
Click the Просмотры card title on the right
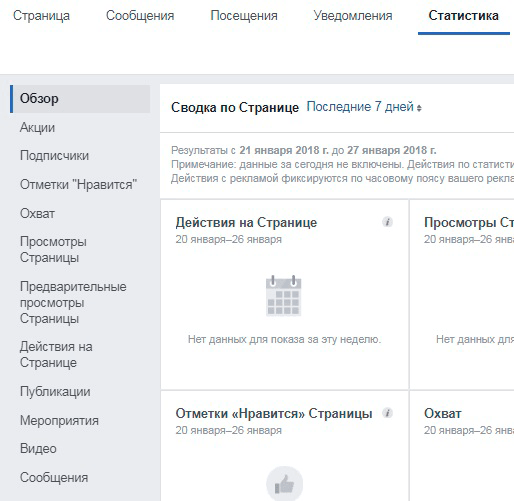(x=469, y=222)
